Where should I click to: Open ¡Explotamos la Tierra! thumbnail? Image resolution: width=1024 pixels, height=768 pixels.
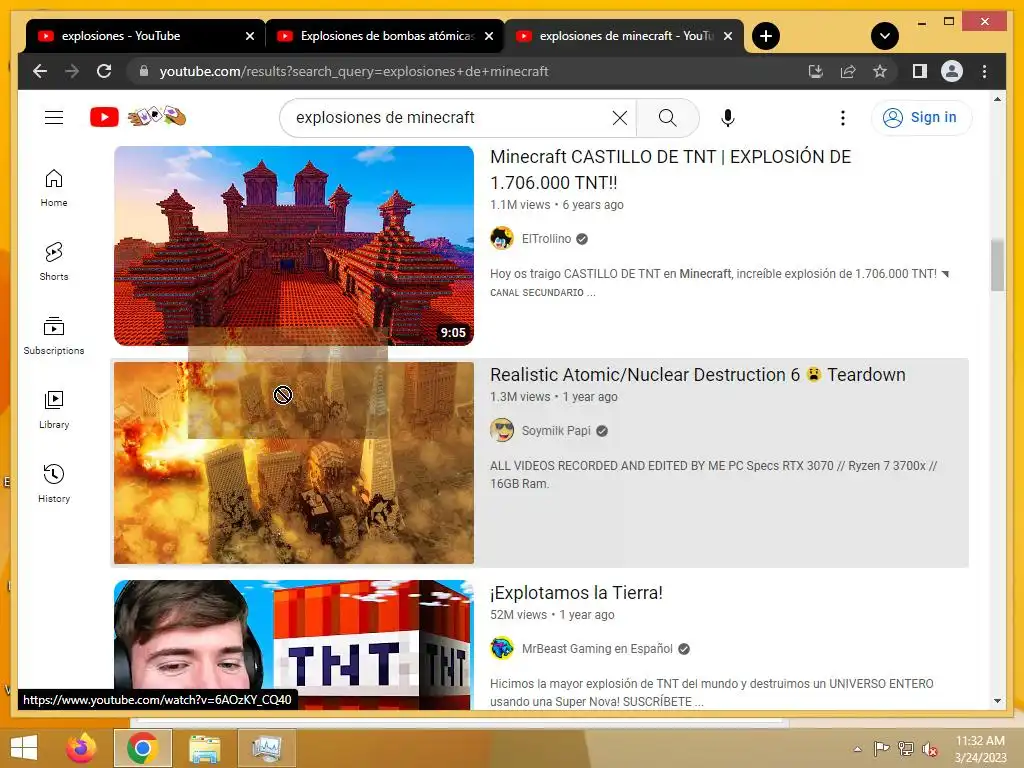pos(294,645)
